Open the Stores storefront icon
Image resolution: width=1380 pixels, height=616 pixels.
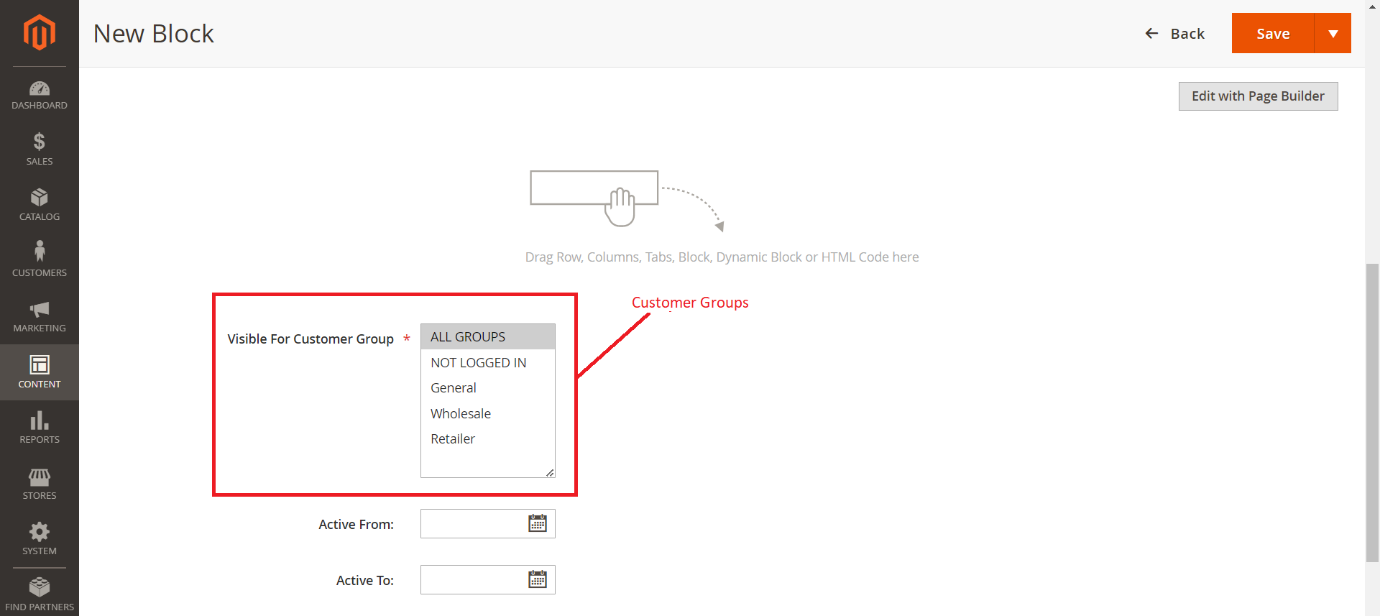click(39, 477)
